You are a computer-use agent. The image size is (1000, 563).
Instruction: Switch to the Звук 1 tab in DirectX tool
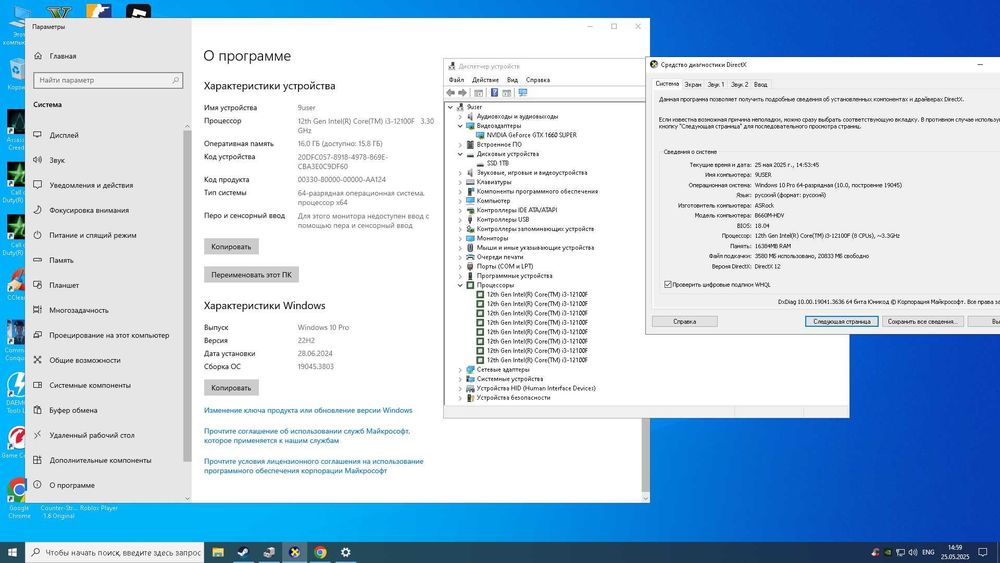(716, 84)
